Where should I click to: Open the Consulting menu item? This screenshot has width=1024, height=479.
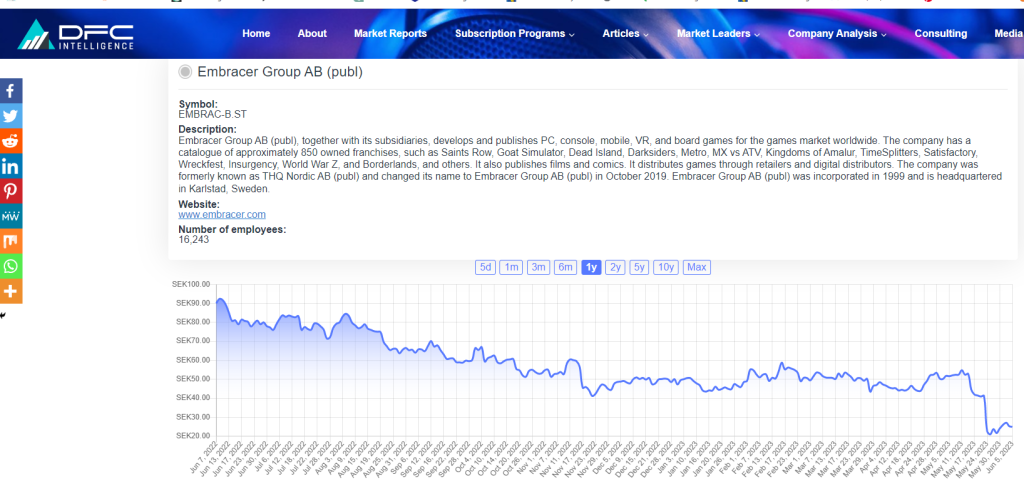[940, 34]
